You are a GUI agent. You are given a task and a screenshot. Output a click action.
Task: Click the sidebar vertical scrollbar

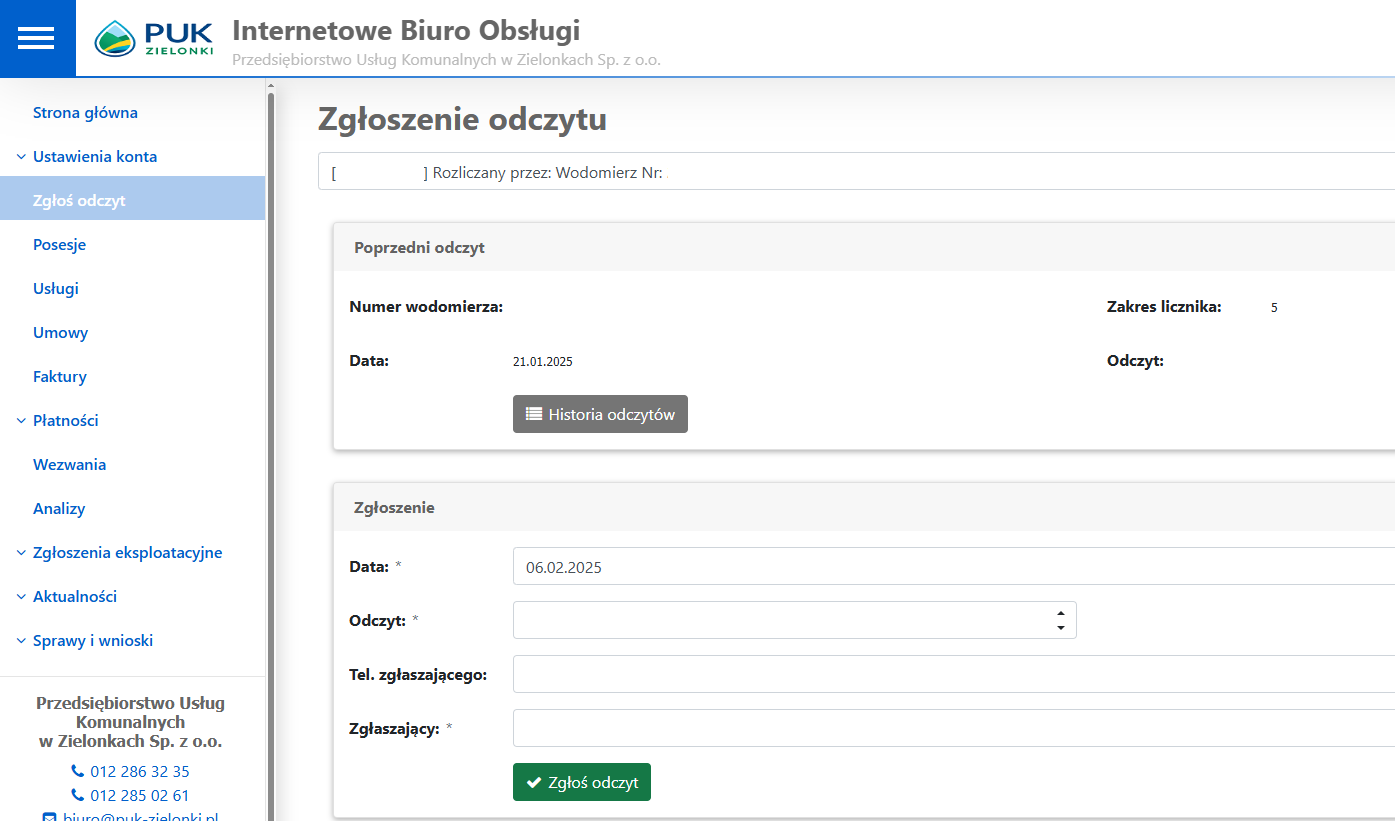[270, 455]
